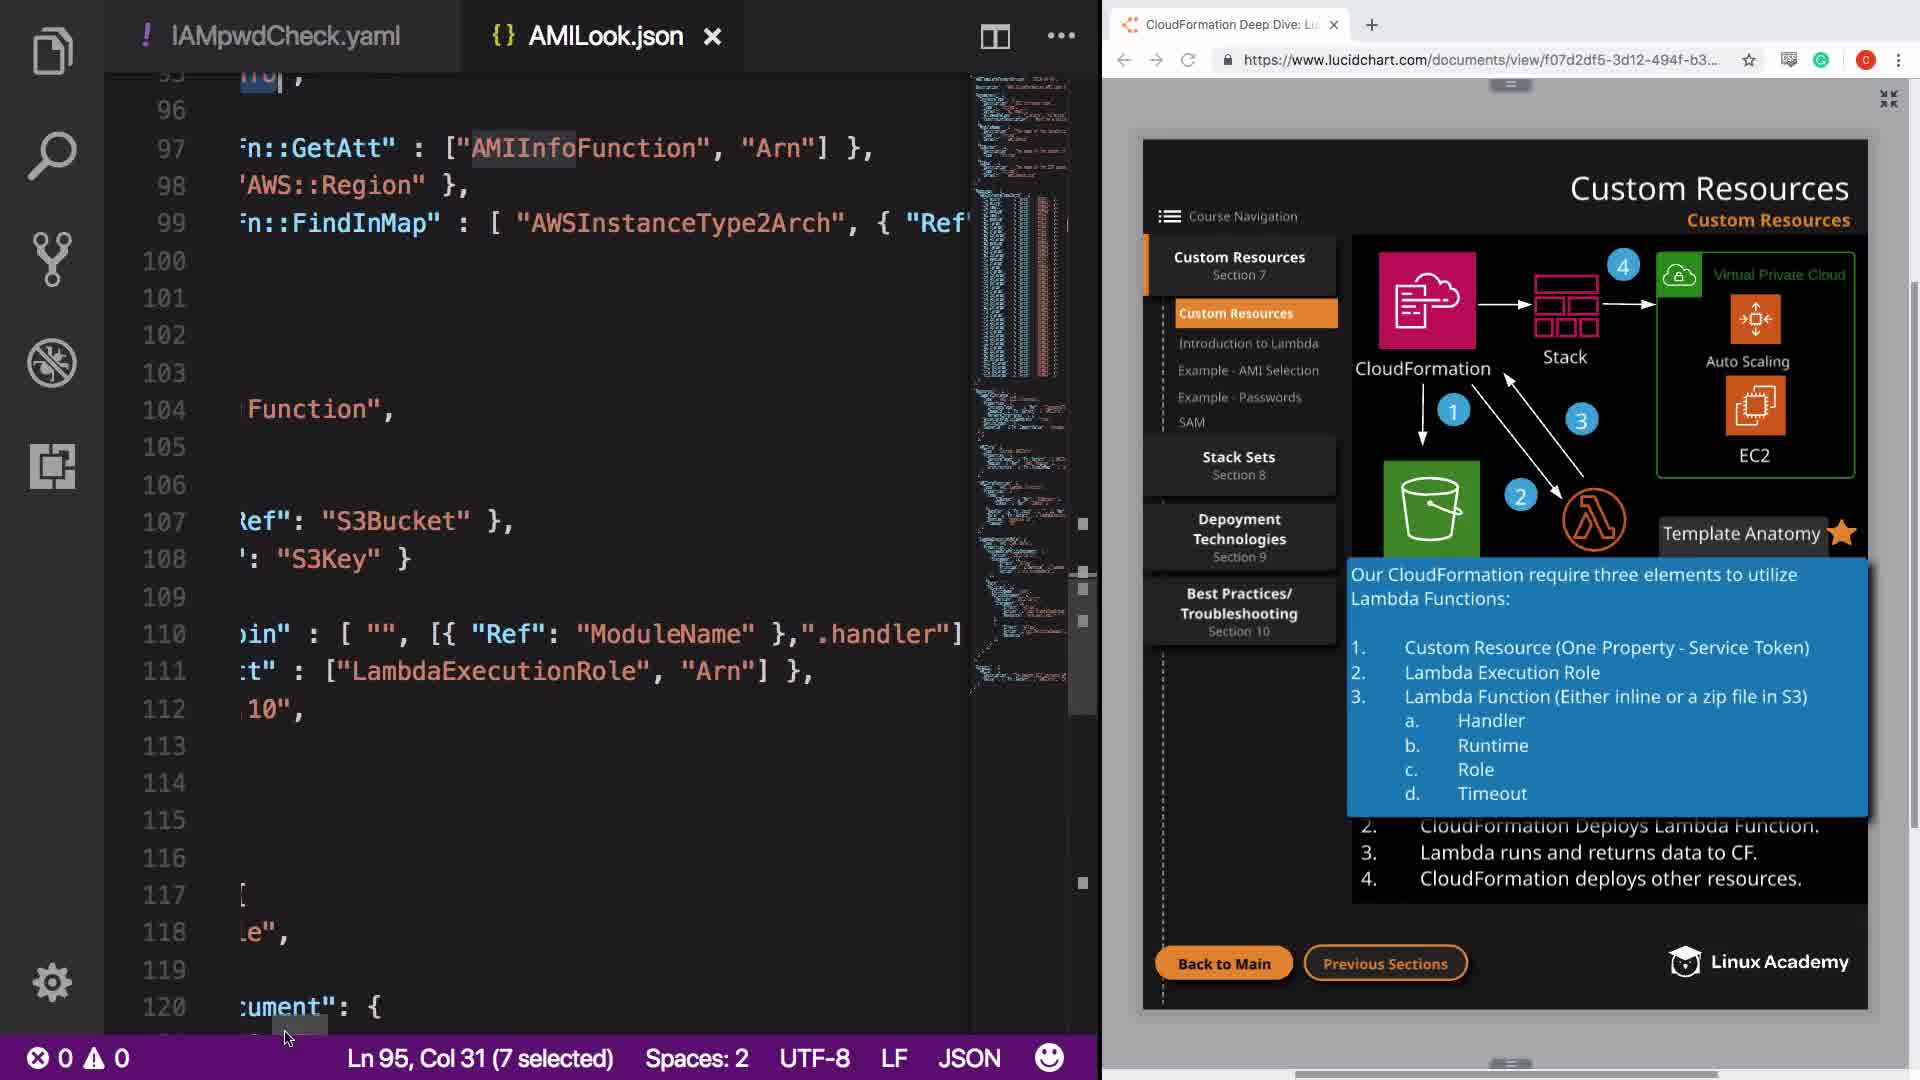Screen dimensions: 1920x1080
Task: Exit fullscreen with collapse arrows icon
Action: (x=1888, y=99)
